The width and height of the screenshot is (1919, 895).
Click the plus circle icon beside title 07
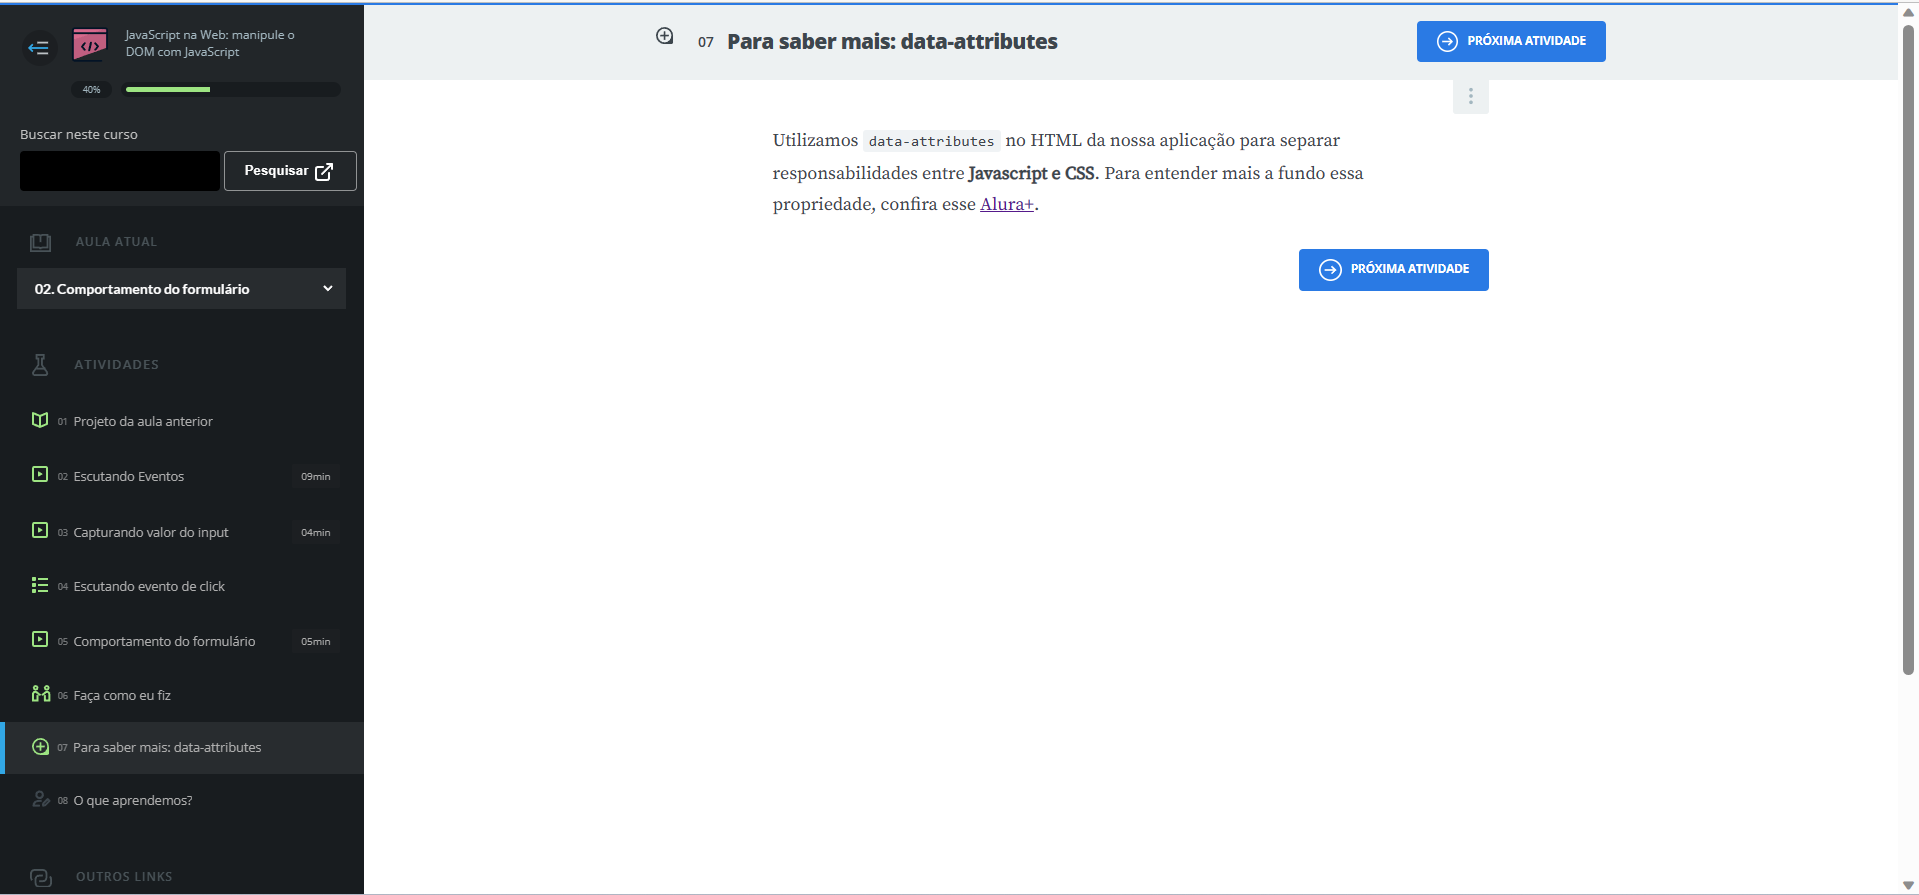(664, 36)
